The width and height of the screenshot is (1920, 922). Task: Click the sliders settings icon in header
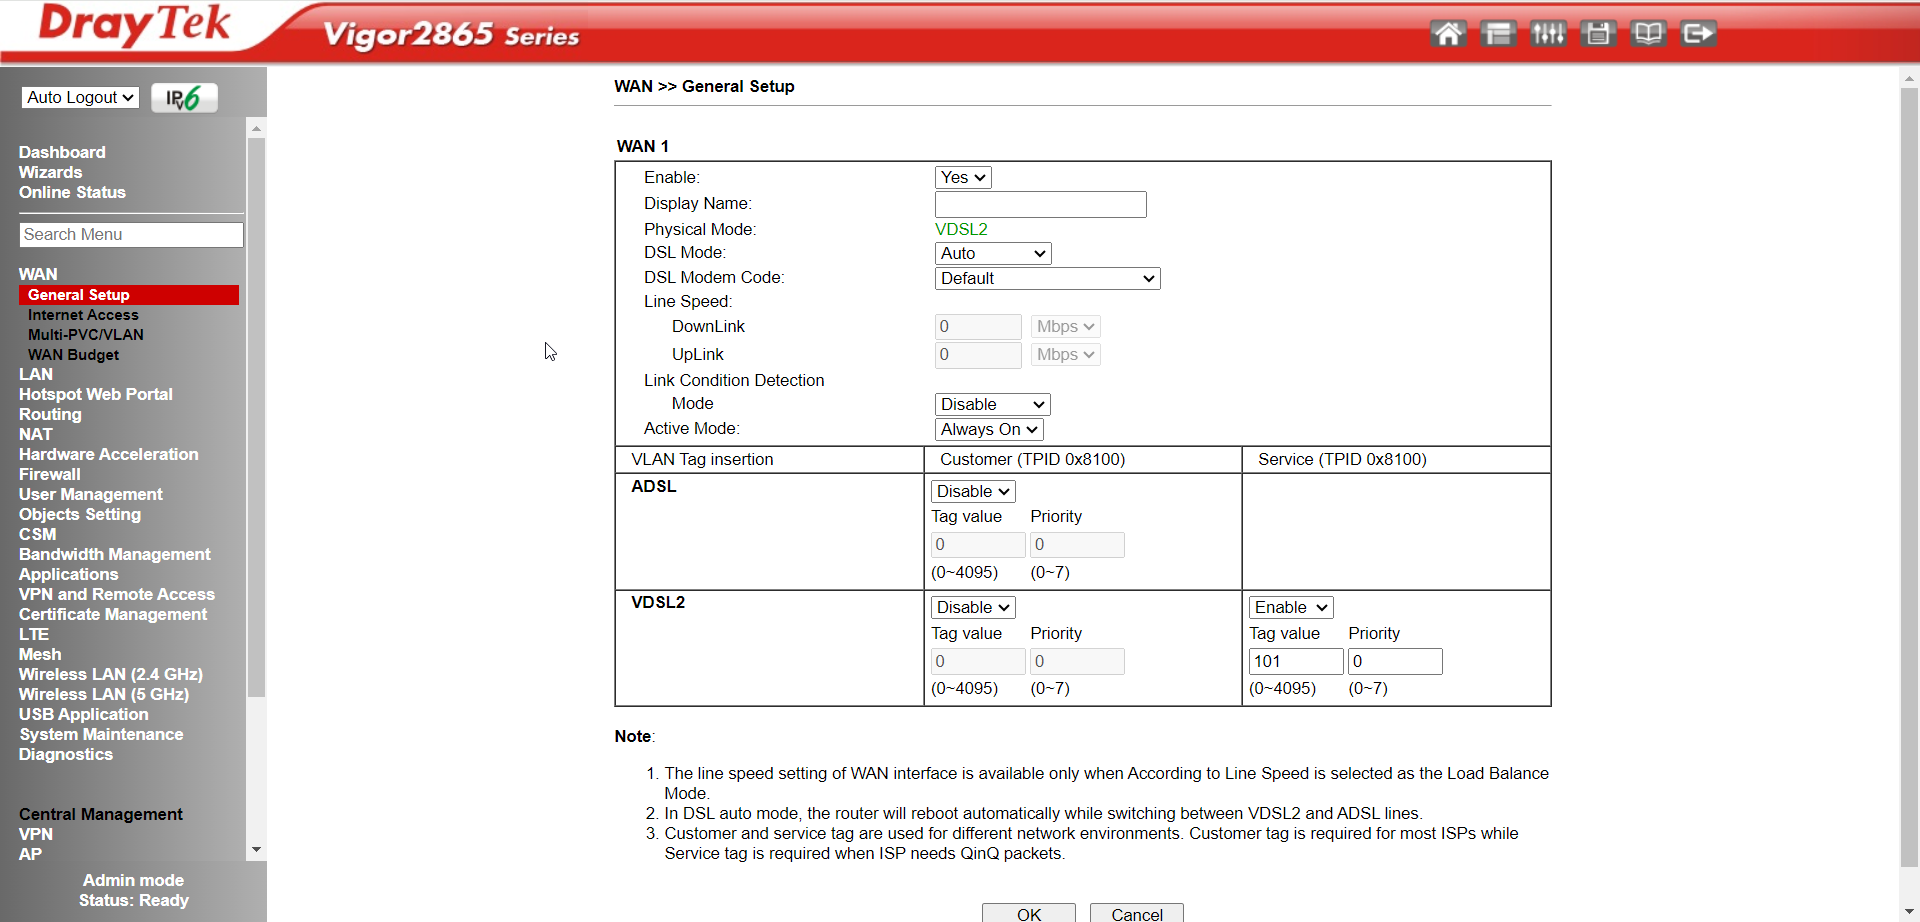[x=1547, y=34]
